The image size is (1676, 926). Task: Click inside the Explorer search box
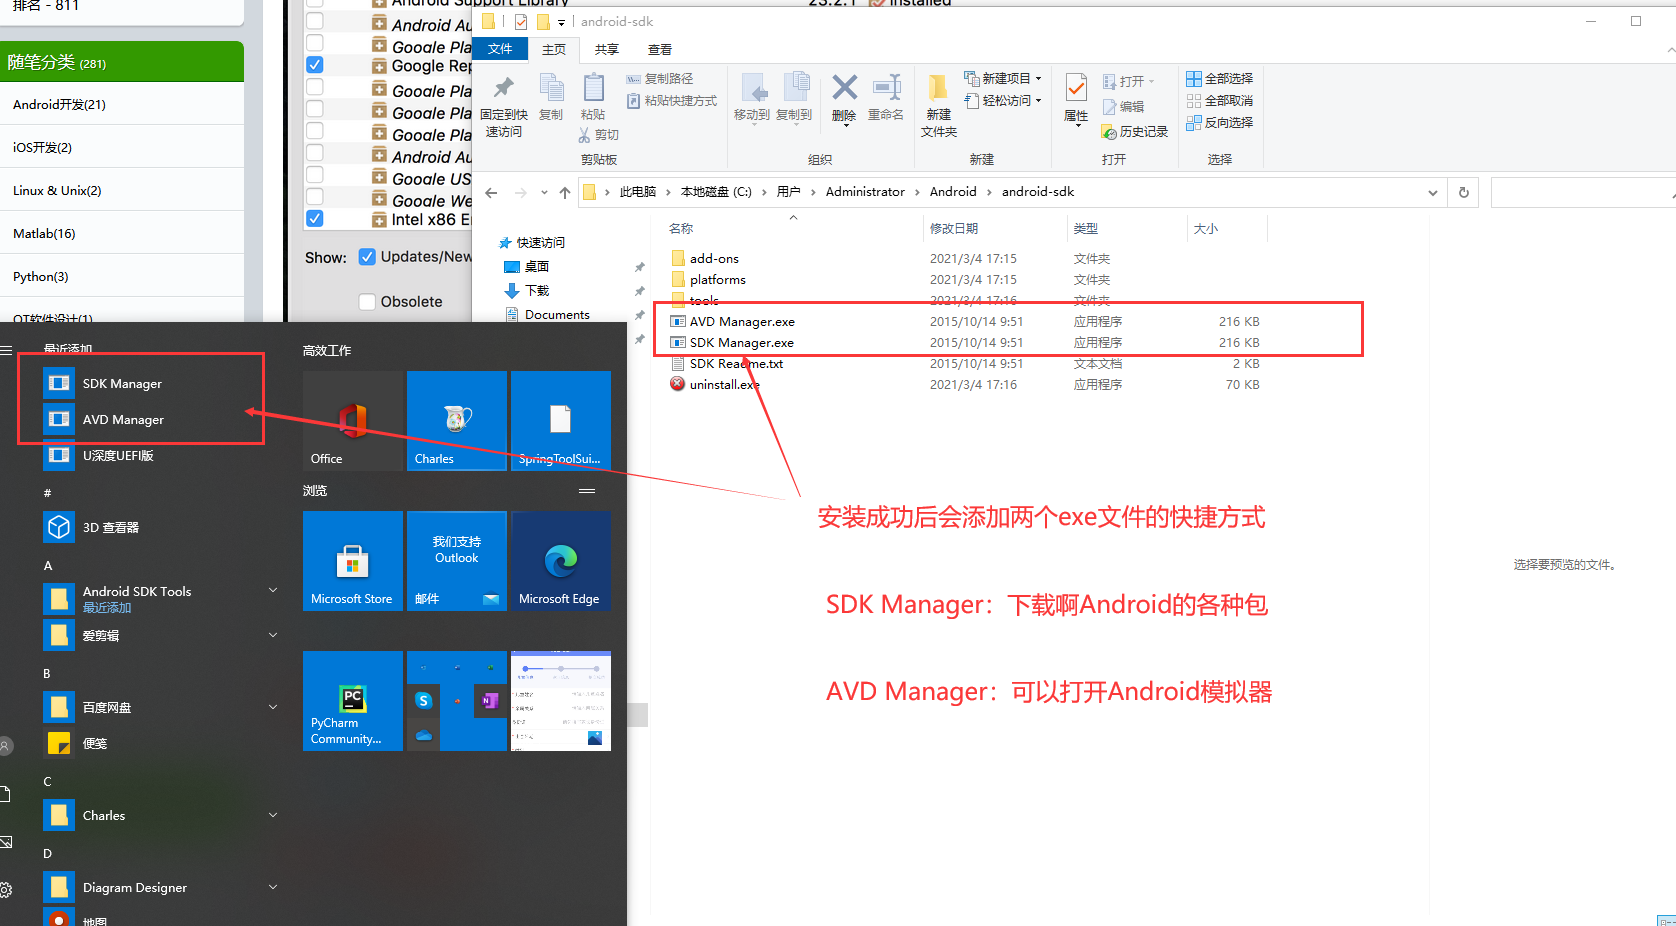[x=1582, y=192]
